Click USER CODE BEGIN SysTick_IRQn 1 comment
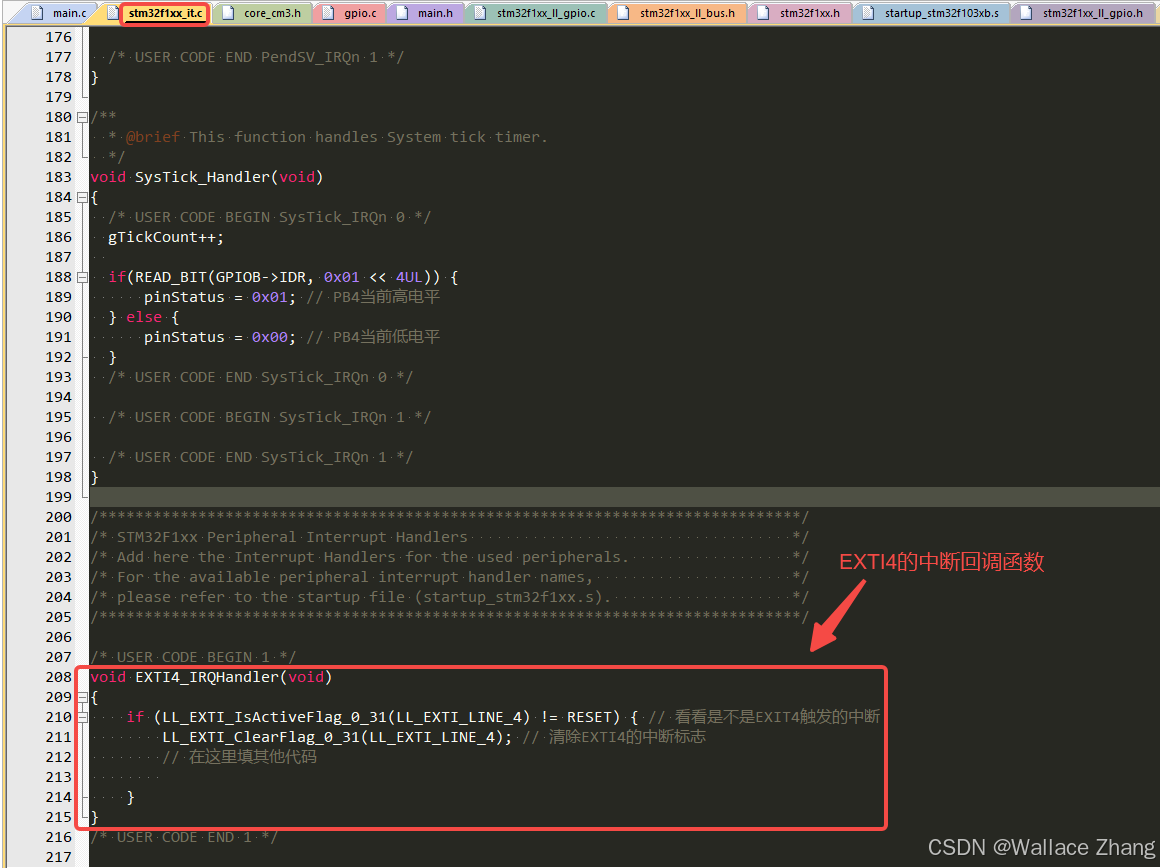Viewport: 1160px width, 868px height. 269,417
